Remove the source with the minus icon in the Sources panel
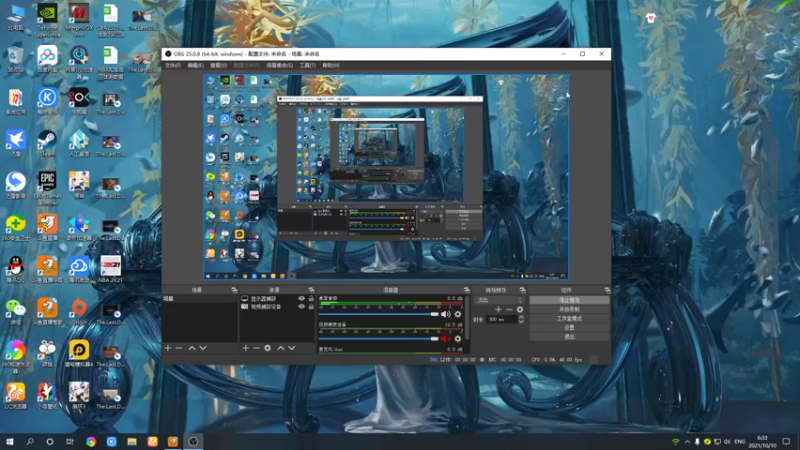 [256, 348]
